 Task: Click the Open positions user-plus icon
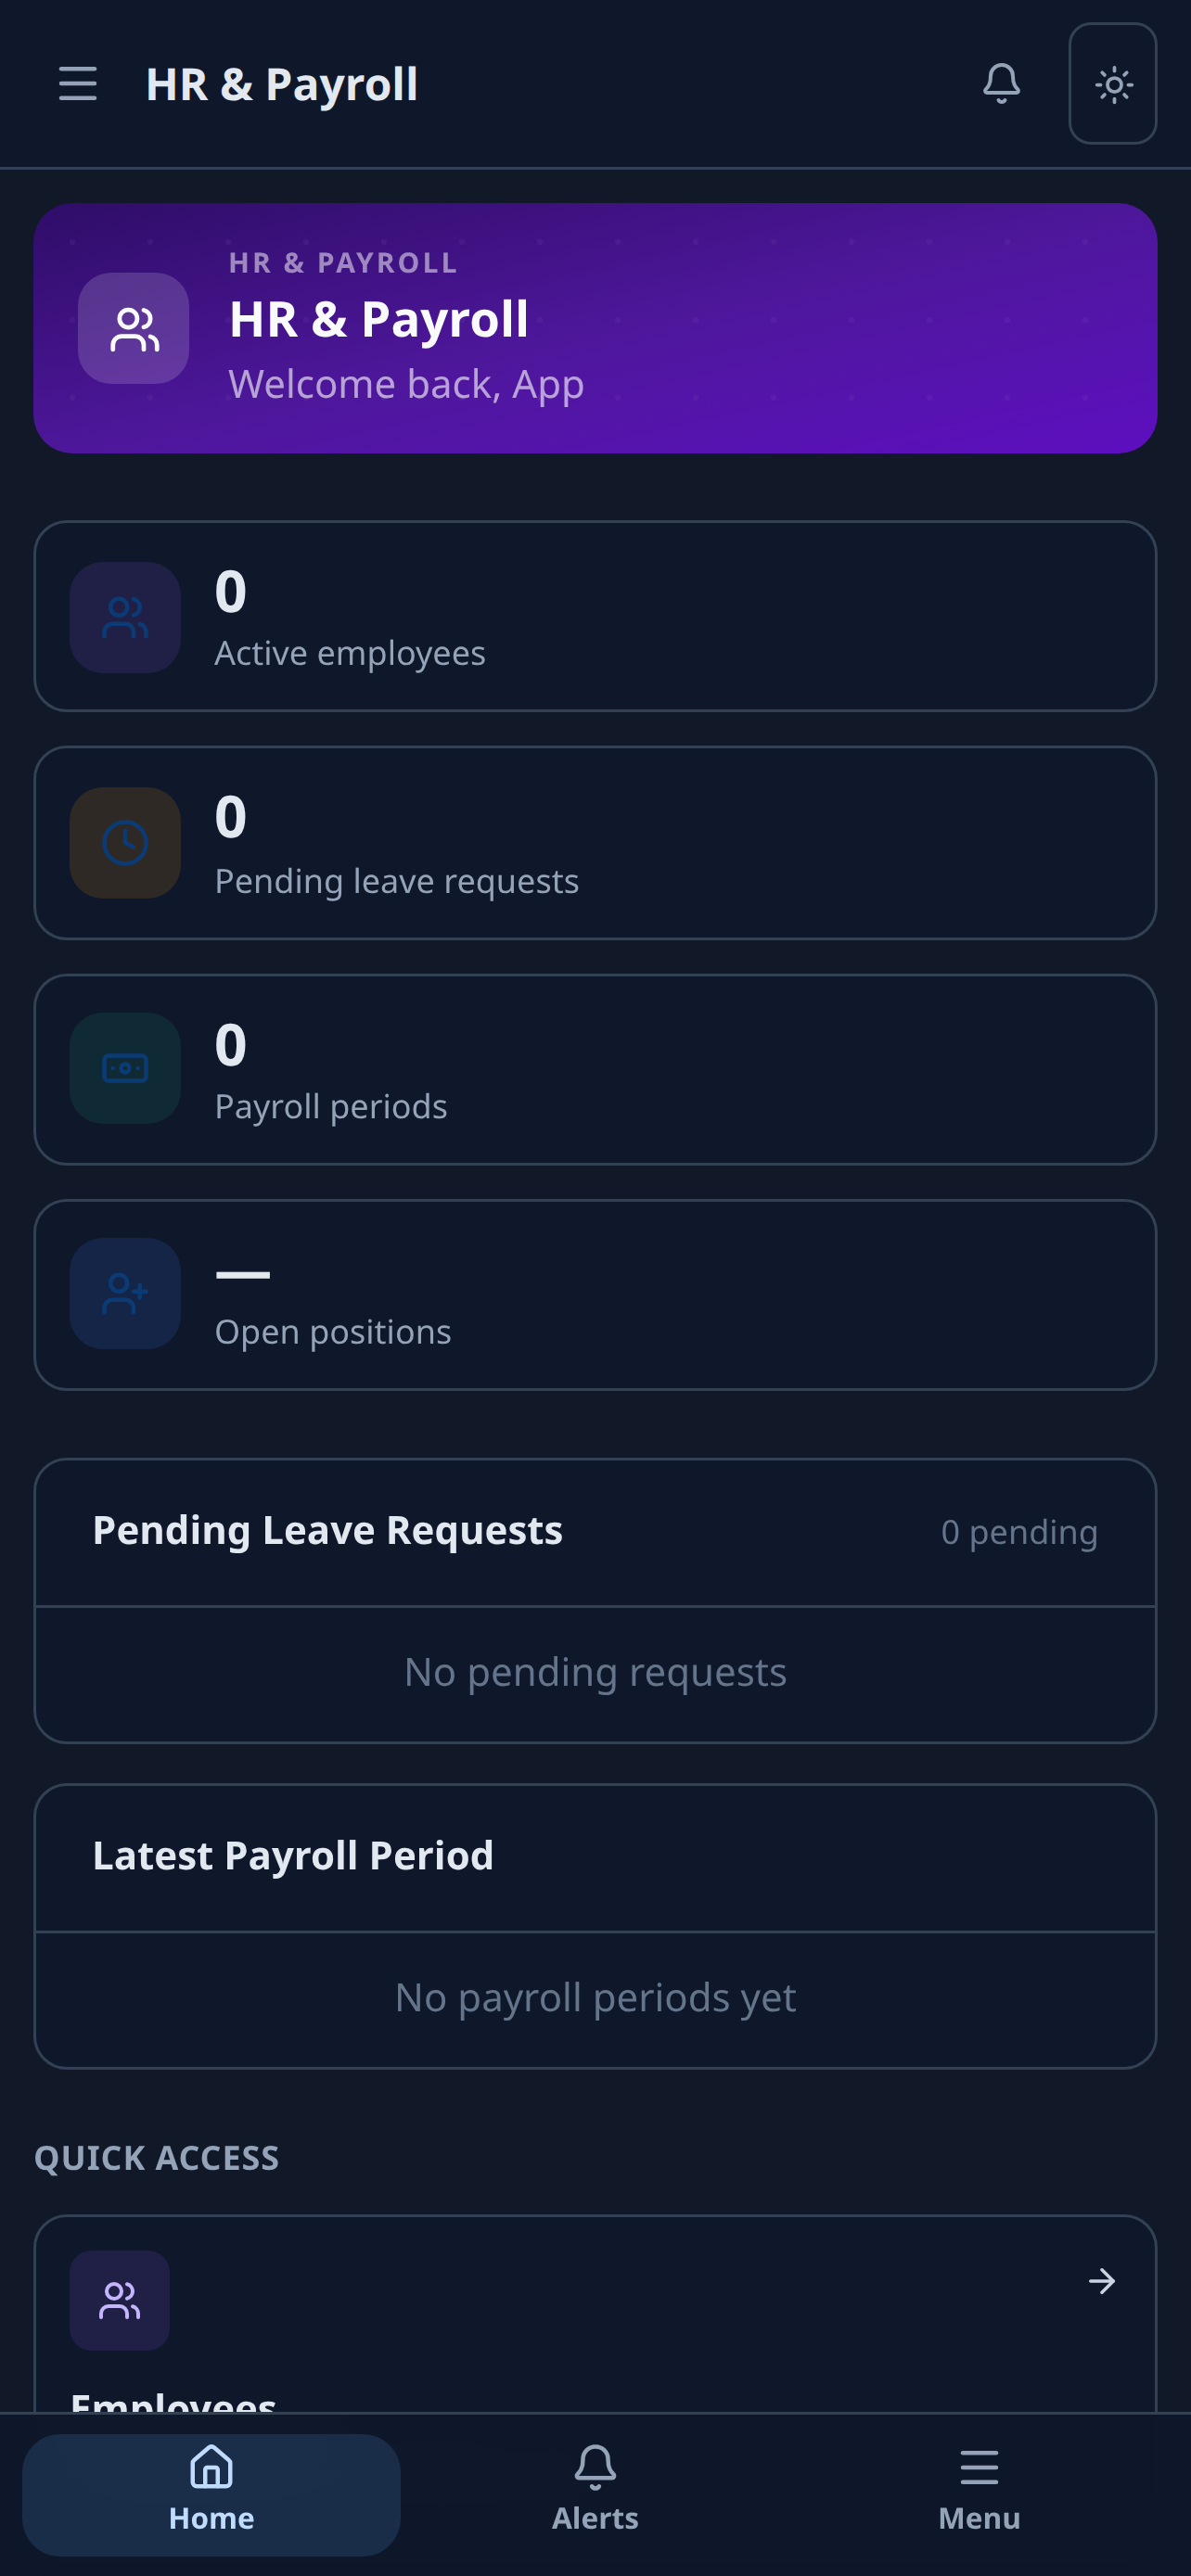tap(125, 1294)
